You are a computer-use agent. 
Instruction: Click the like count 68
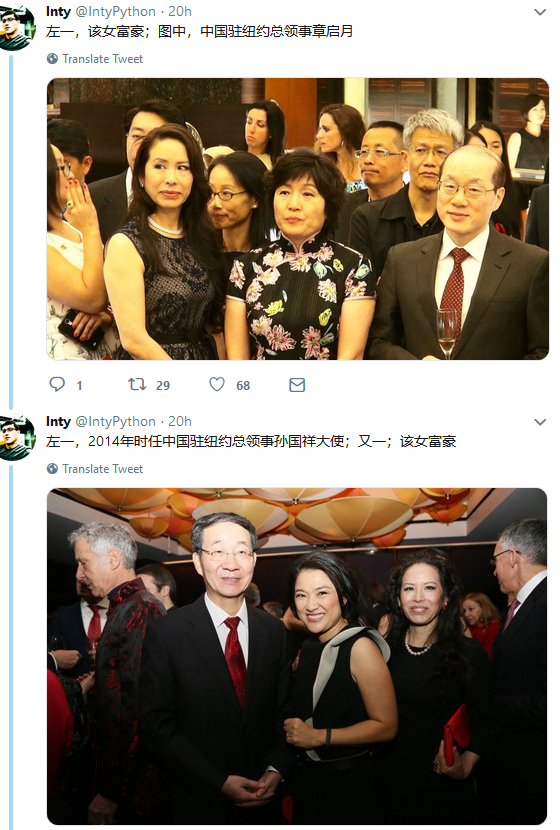click(x=243, y=385)
